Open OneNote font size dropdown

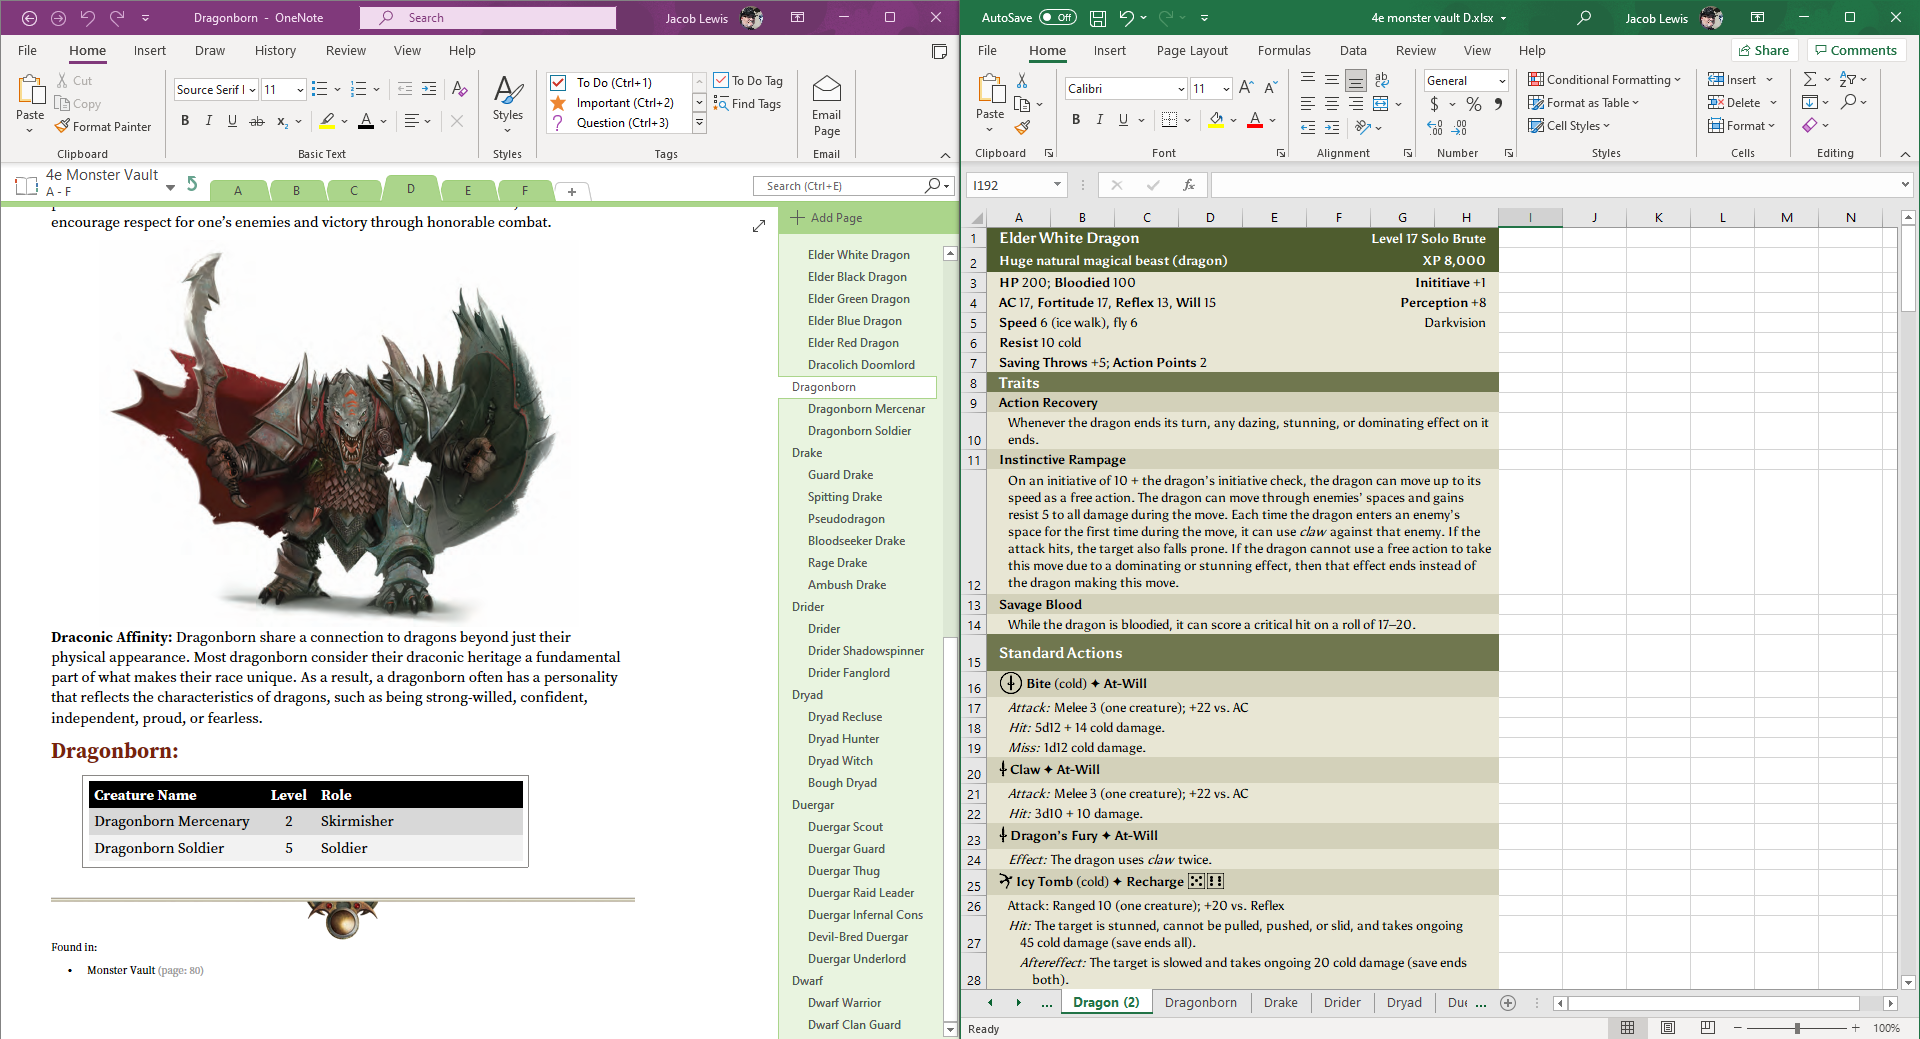click(300, 90)
